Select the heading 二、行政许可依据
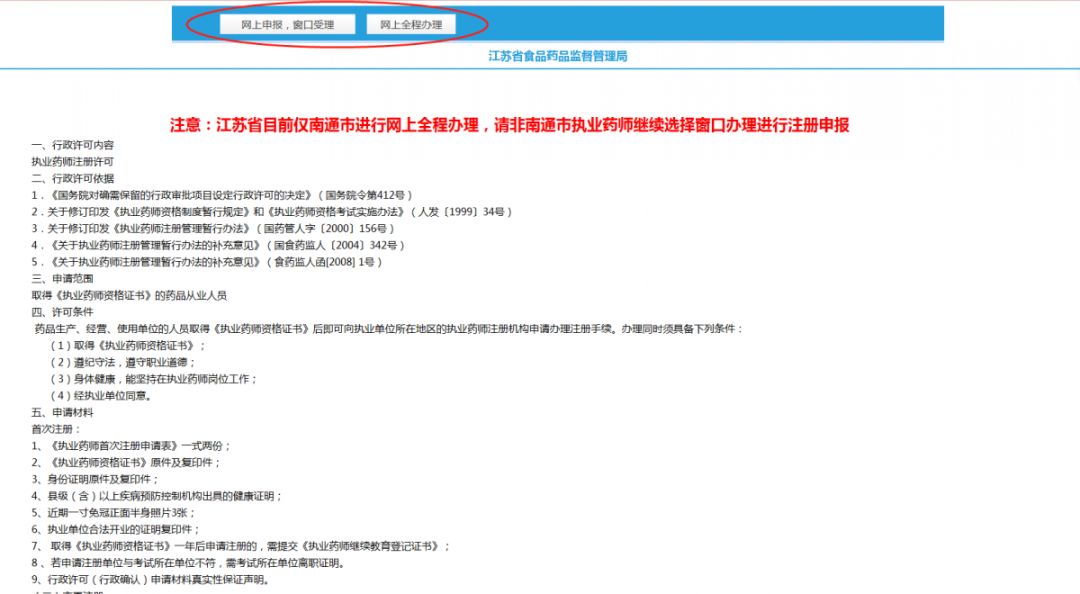Viewport: 1080px width, 594px height. click(73, 178)
